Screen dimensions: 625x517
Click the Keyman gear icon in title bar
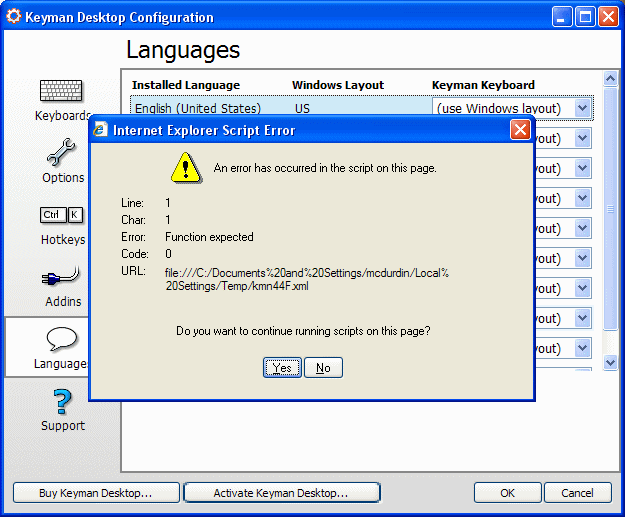point(14,16)
